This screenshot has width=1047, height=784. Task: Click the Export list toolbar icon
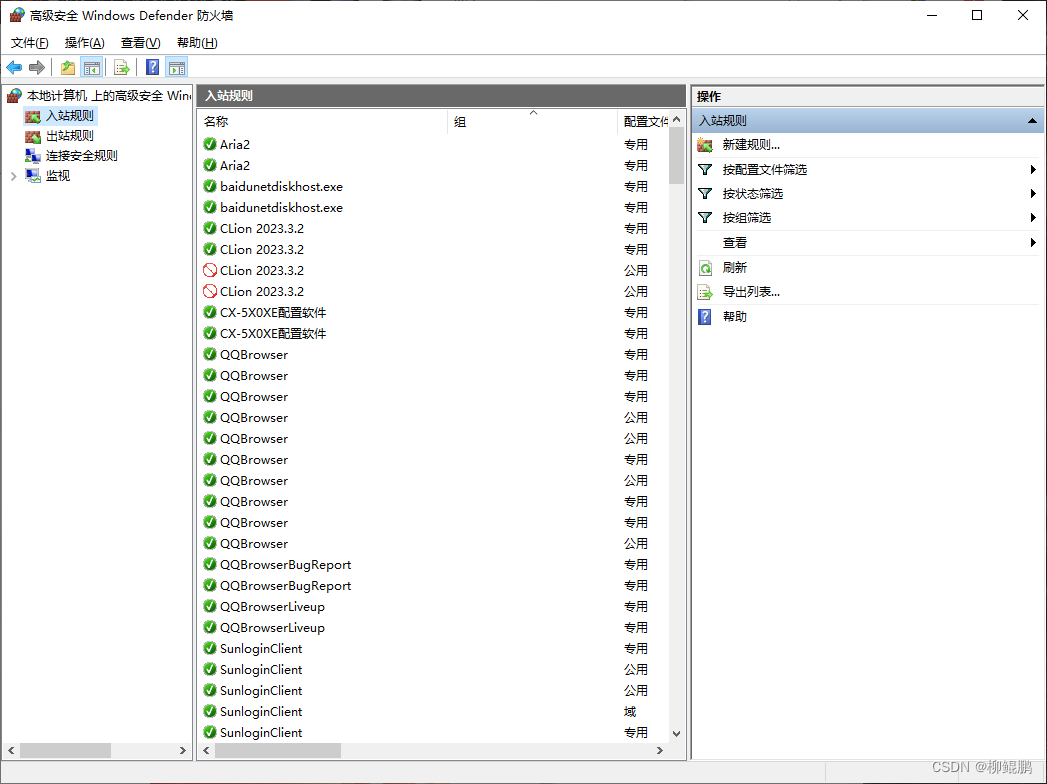click(122, 67)
